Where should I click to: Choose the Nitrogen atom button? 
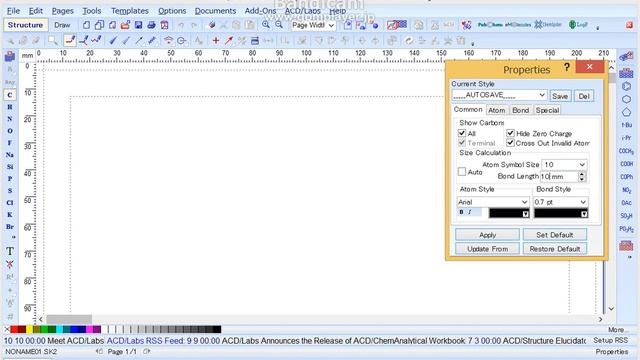(9, 119)
